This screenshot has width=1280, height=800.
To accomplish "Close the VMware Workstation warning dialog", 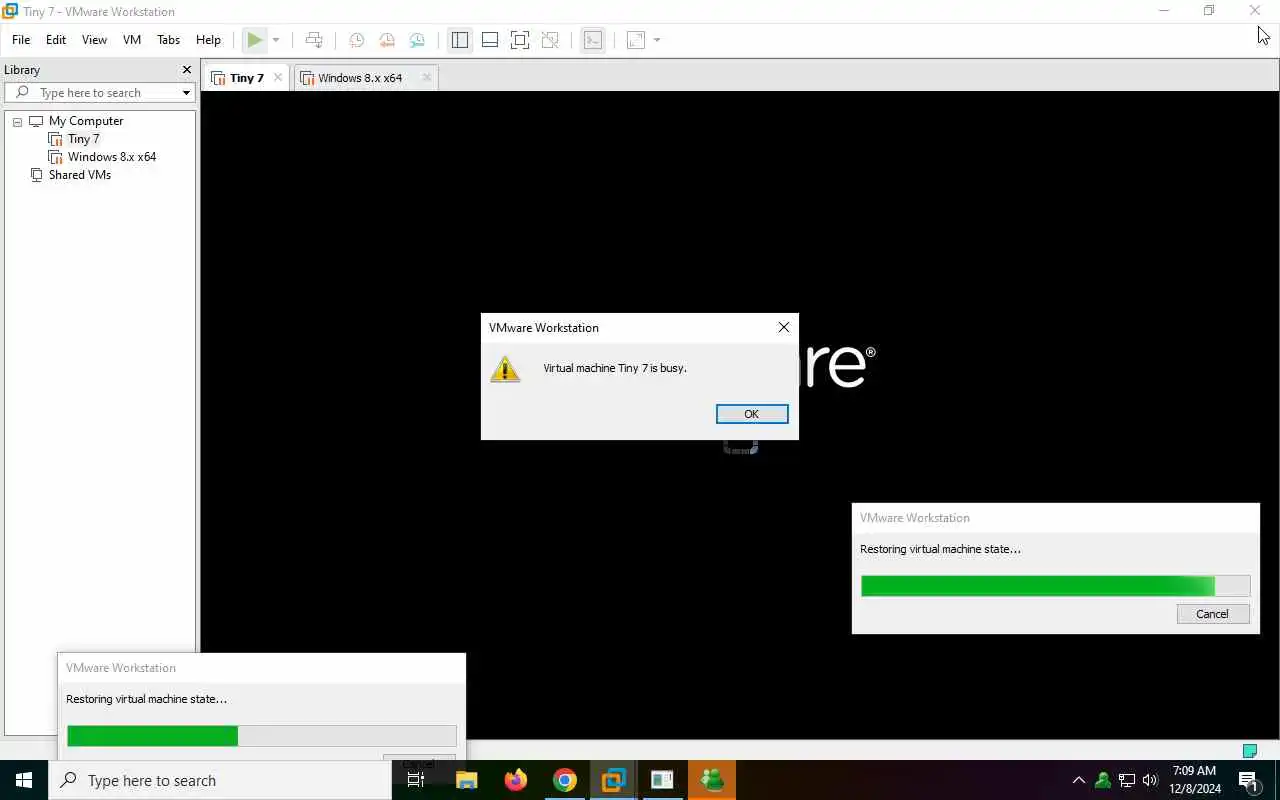I will 784,327.
